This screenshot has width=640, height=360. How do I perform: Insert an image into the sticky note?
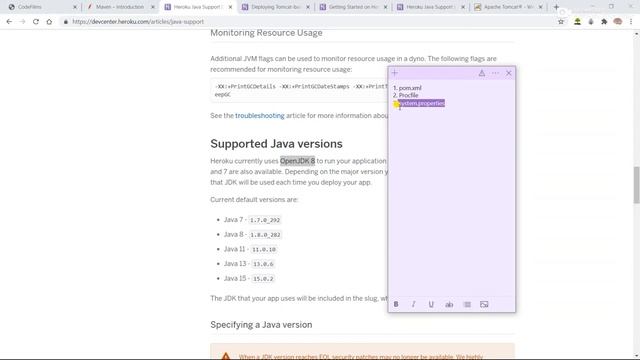[484, 304]
